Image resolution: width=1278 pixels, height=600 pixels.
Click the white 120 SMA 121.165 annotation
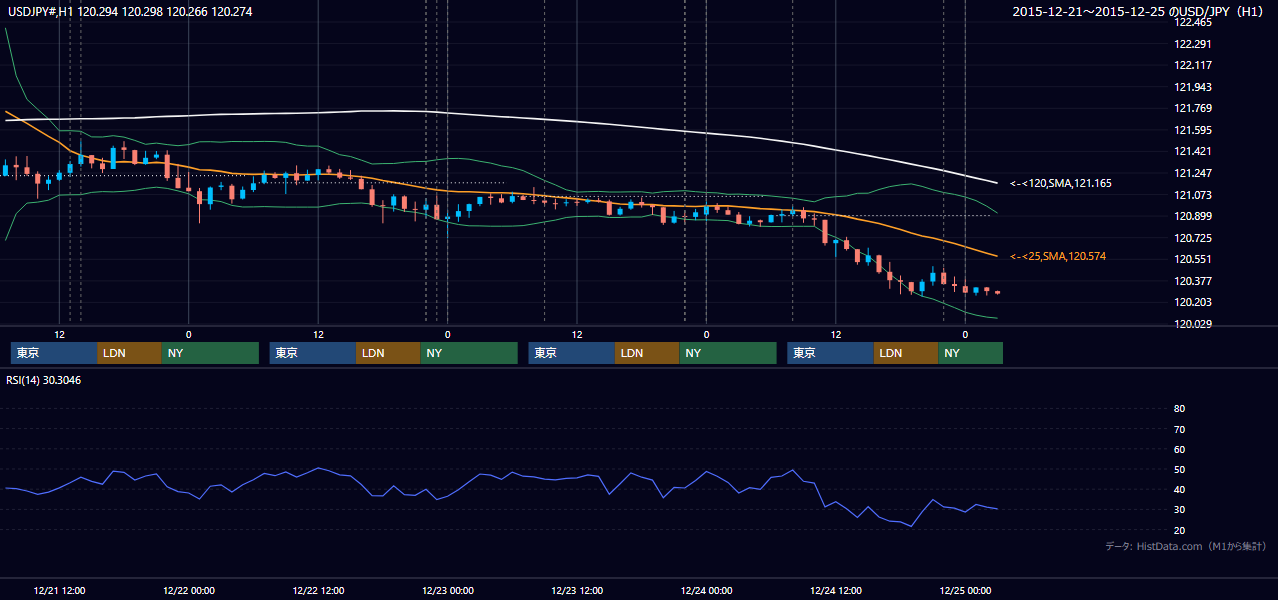pos(1061,184)
